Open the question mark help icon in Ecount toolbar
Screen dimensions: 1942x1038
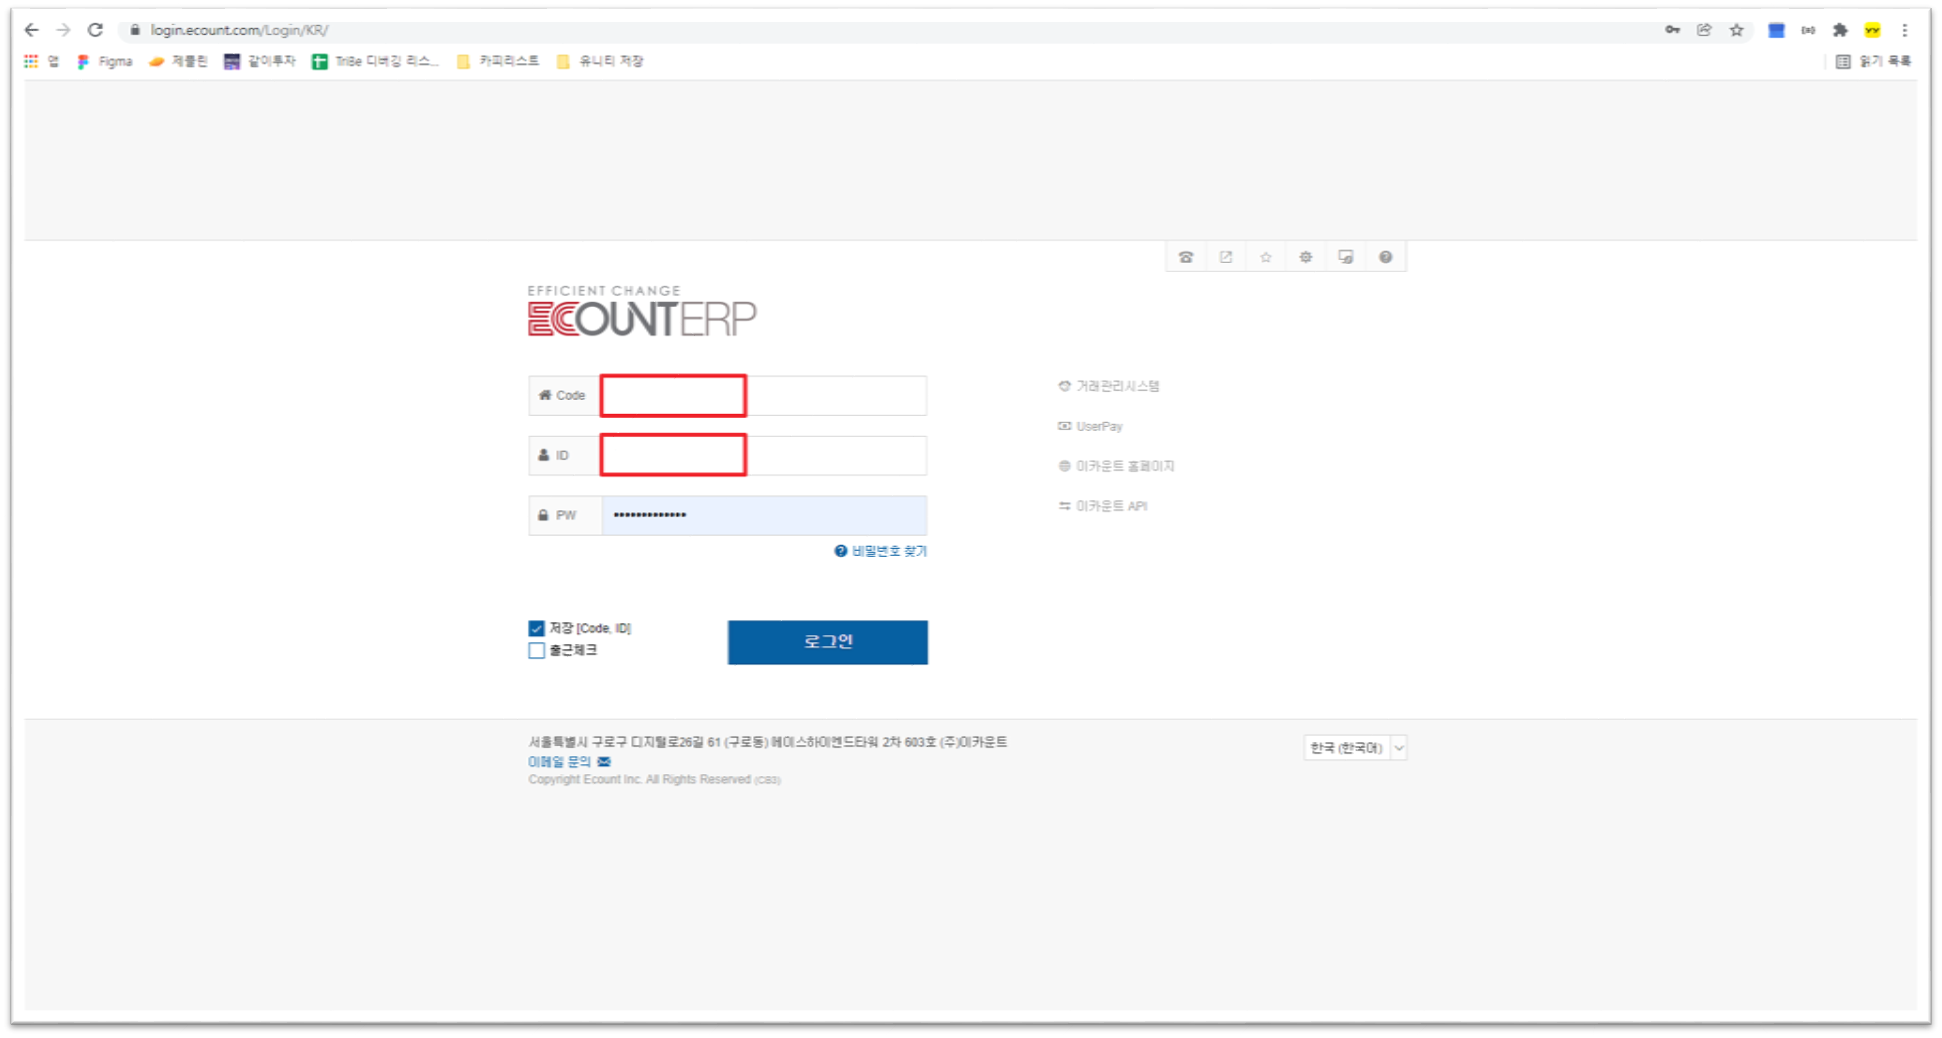pos(1386,257)
